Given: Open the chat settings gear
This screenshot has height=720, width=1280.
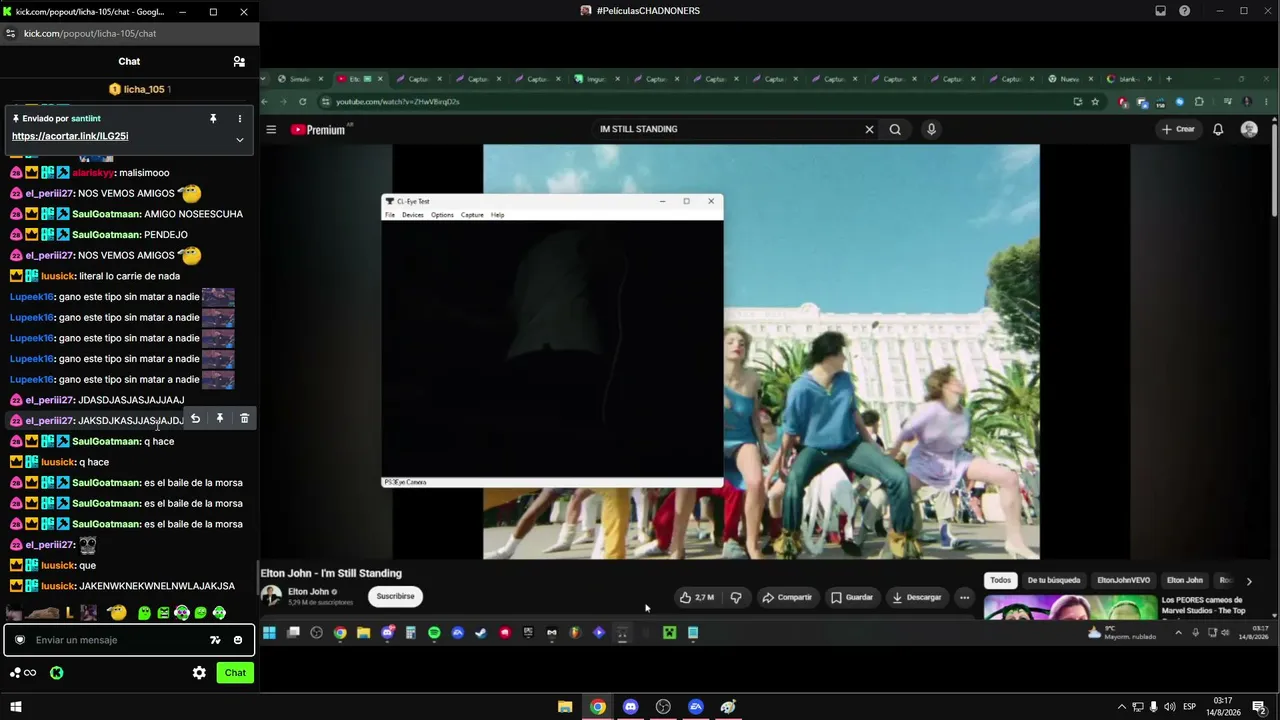Looking at the screenshot, I should [x=199, y=673].
